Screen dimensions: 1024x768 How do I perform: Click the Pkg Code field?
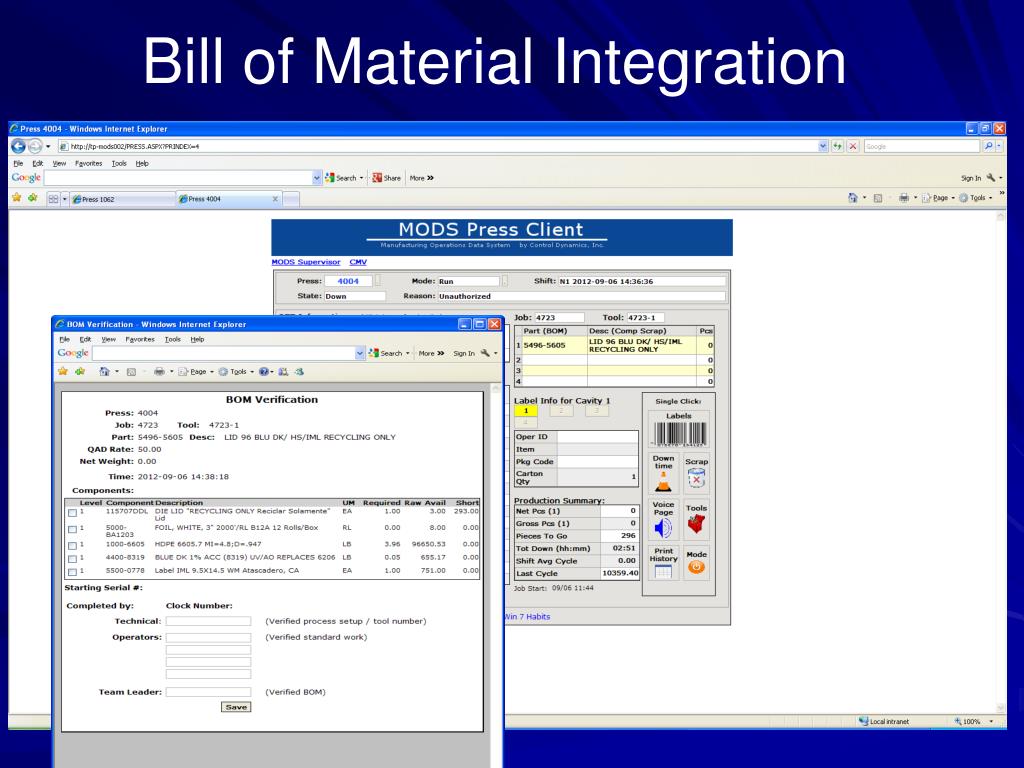(598, 462)
